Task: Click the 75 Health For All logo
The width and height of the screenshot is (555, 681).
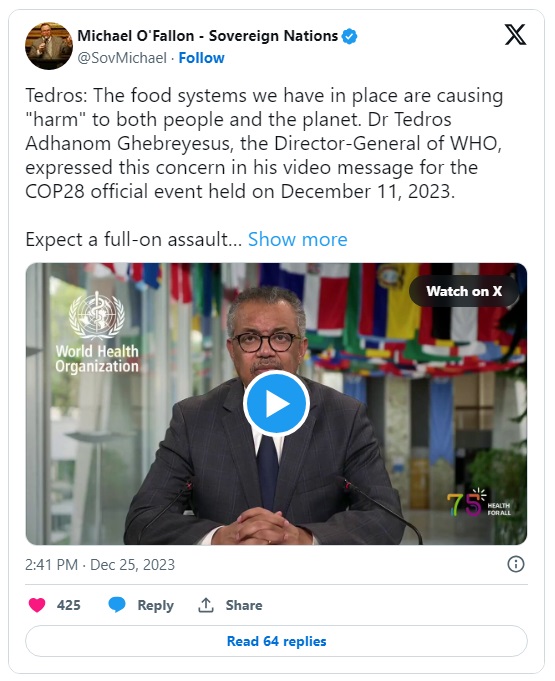Action: click(x=479, y=504)
